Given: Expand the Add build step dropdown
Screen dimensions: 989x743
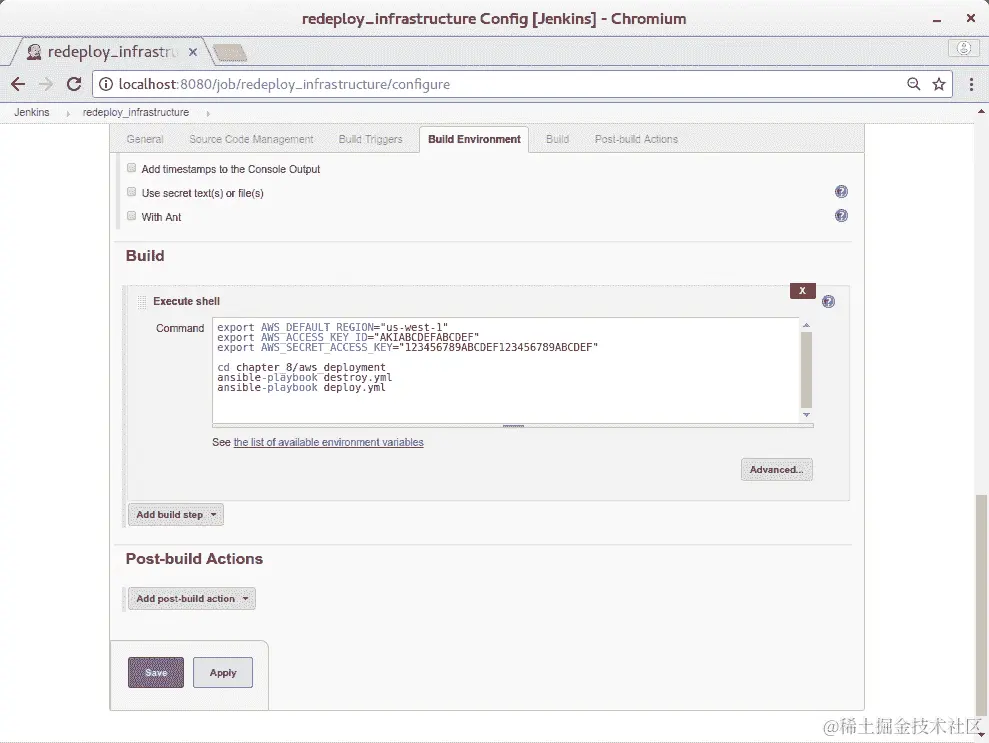Looking at the screenshot, I should 176,515.
